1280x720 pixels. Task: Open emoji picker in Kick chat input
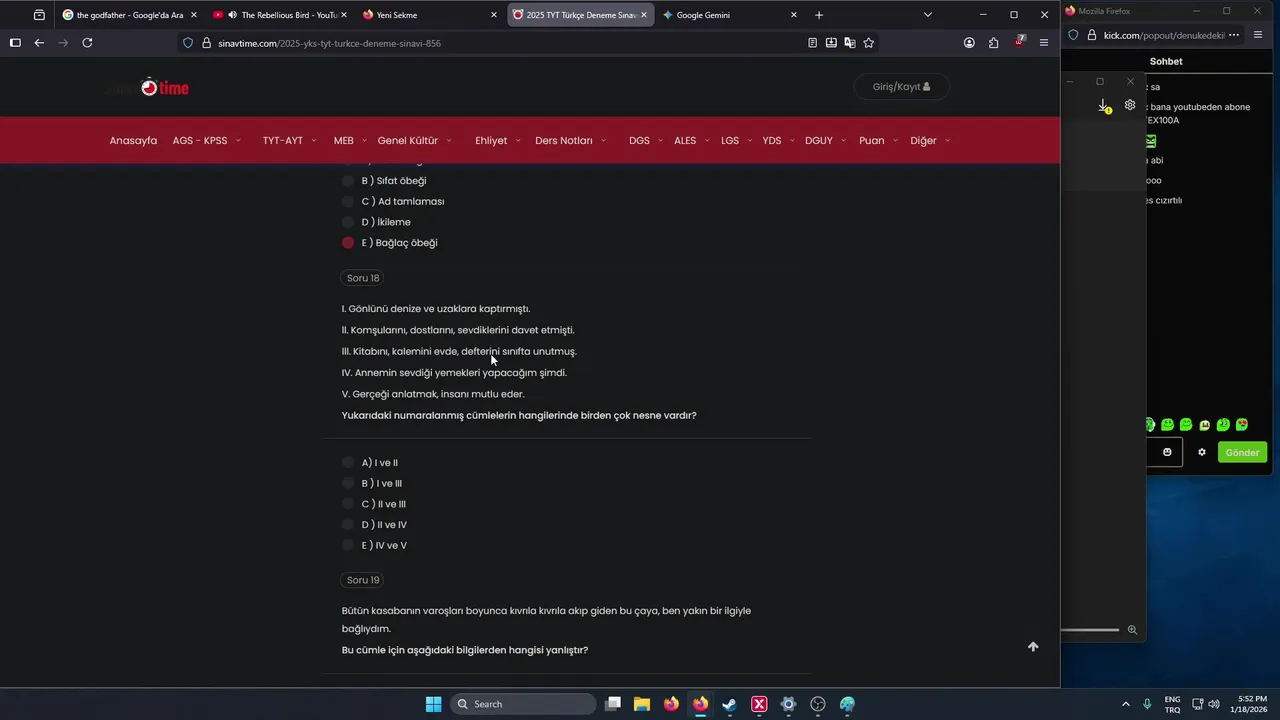point(1167,452)
